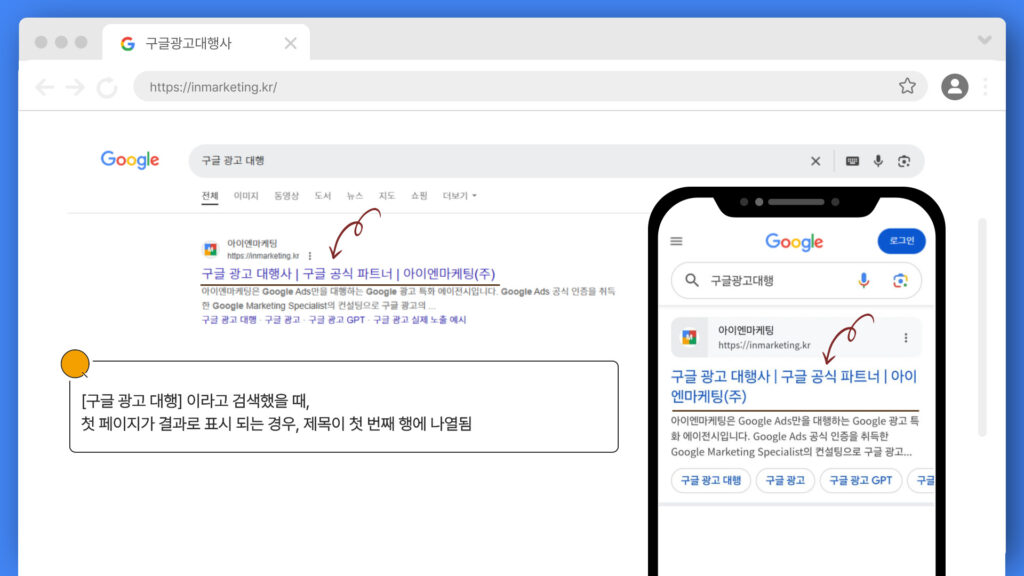The width and height of the screenshot is (1024, 576).
Task: Click the 아이엔마케팅 favicon in the phone result
Action: pos(689,338)
